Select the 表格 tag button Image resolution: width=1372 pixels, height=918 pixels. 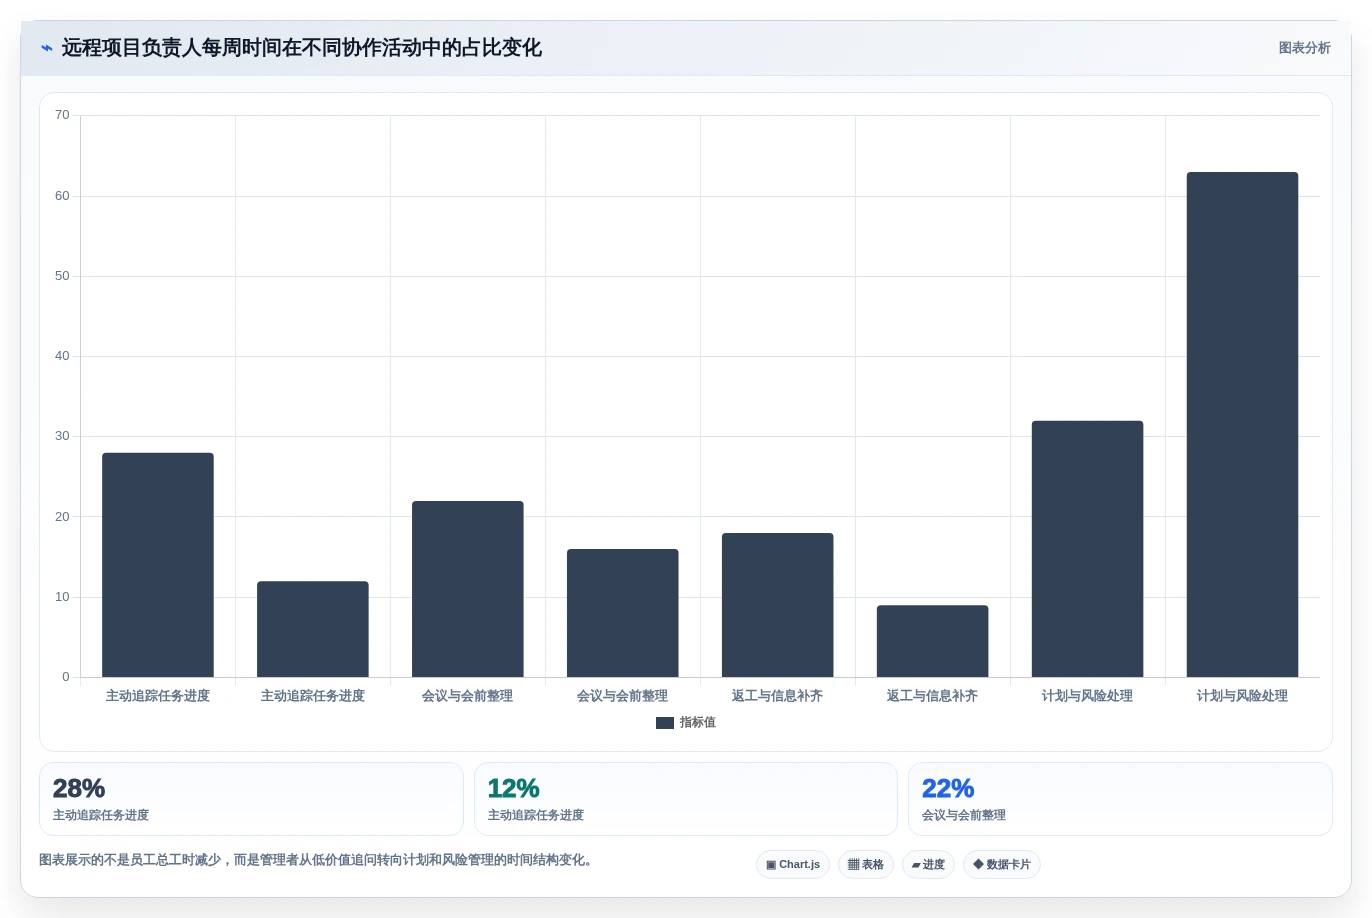coord(866,864)
